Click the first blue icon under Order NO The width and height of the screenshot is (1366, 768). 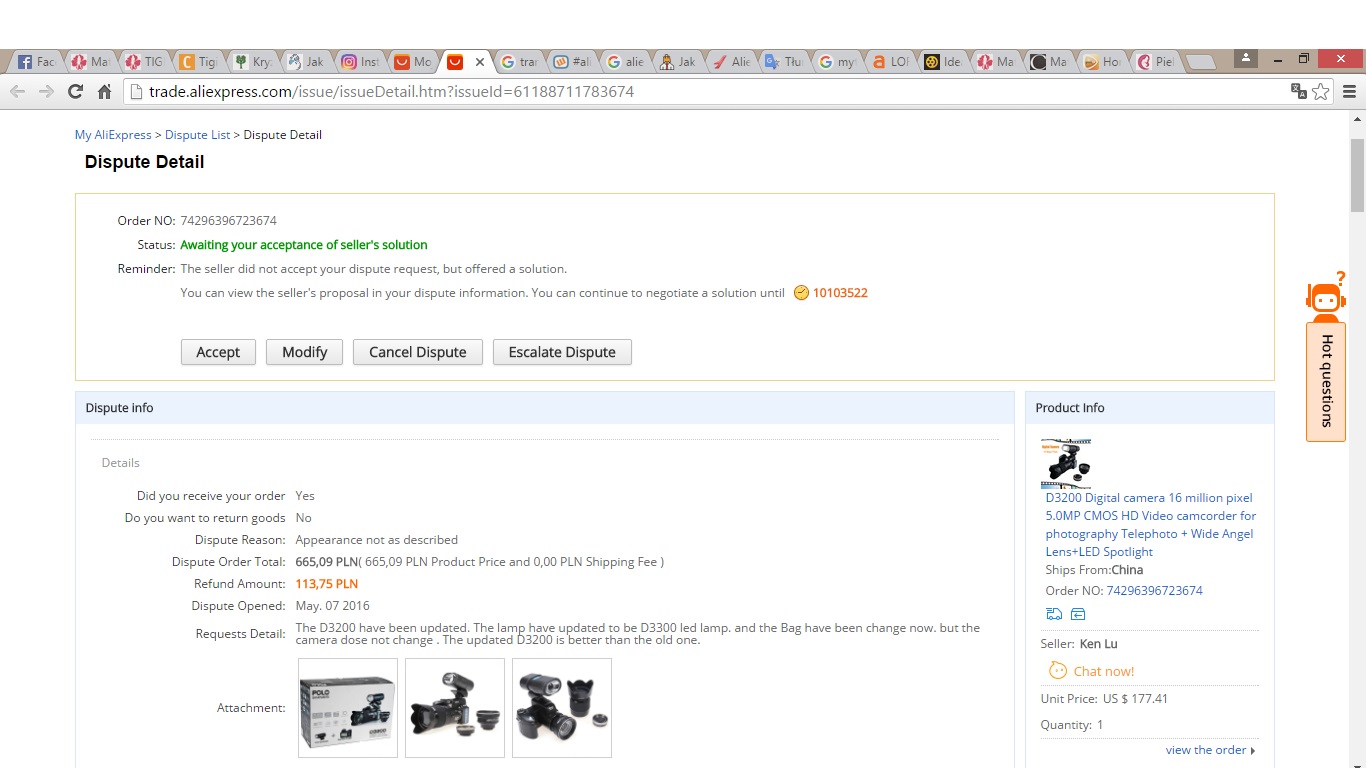tap(1054, 614)
